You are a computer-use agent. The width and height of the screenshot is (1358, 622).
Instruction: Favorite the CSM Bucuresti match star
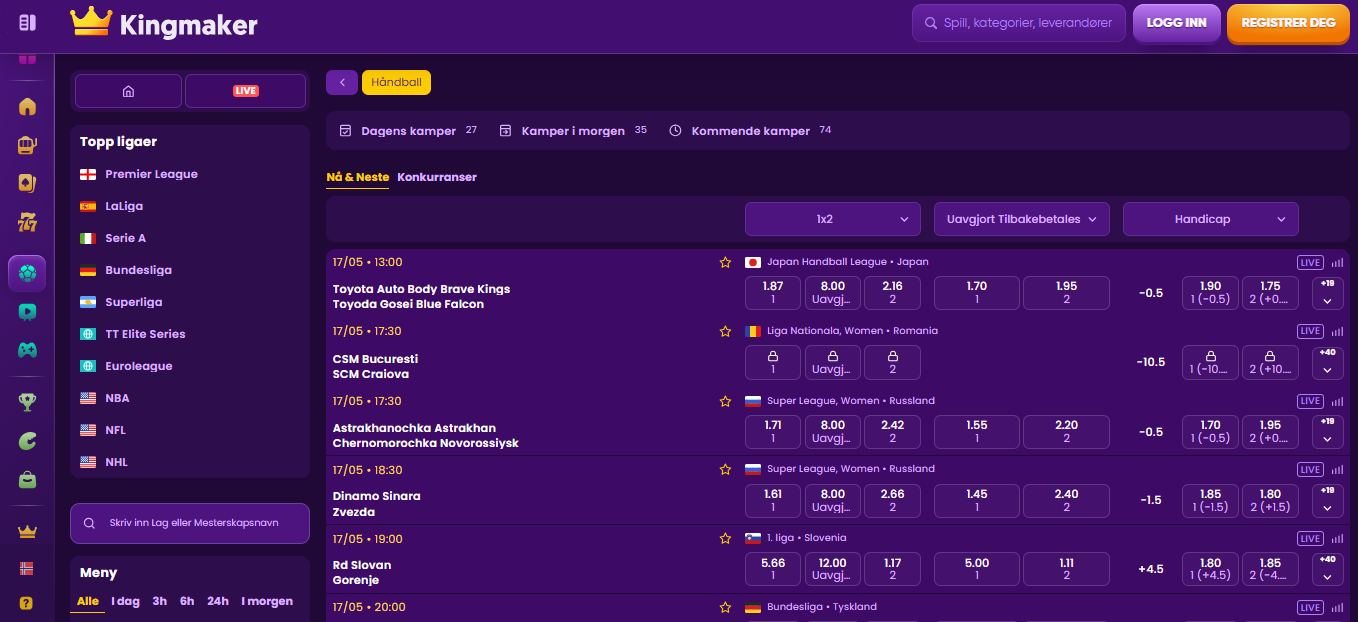(725, 331)
